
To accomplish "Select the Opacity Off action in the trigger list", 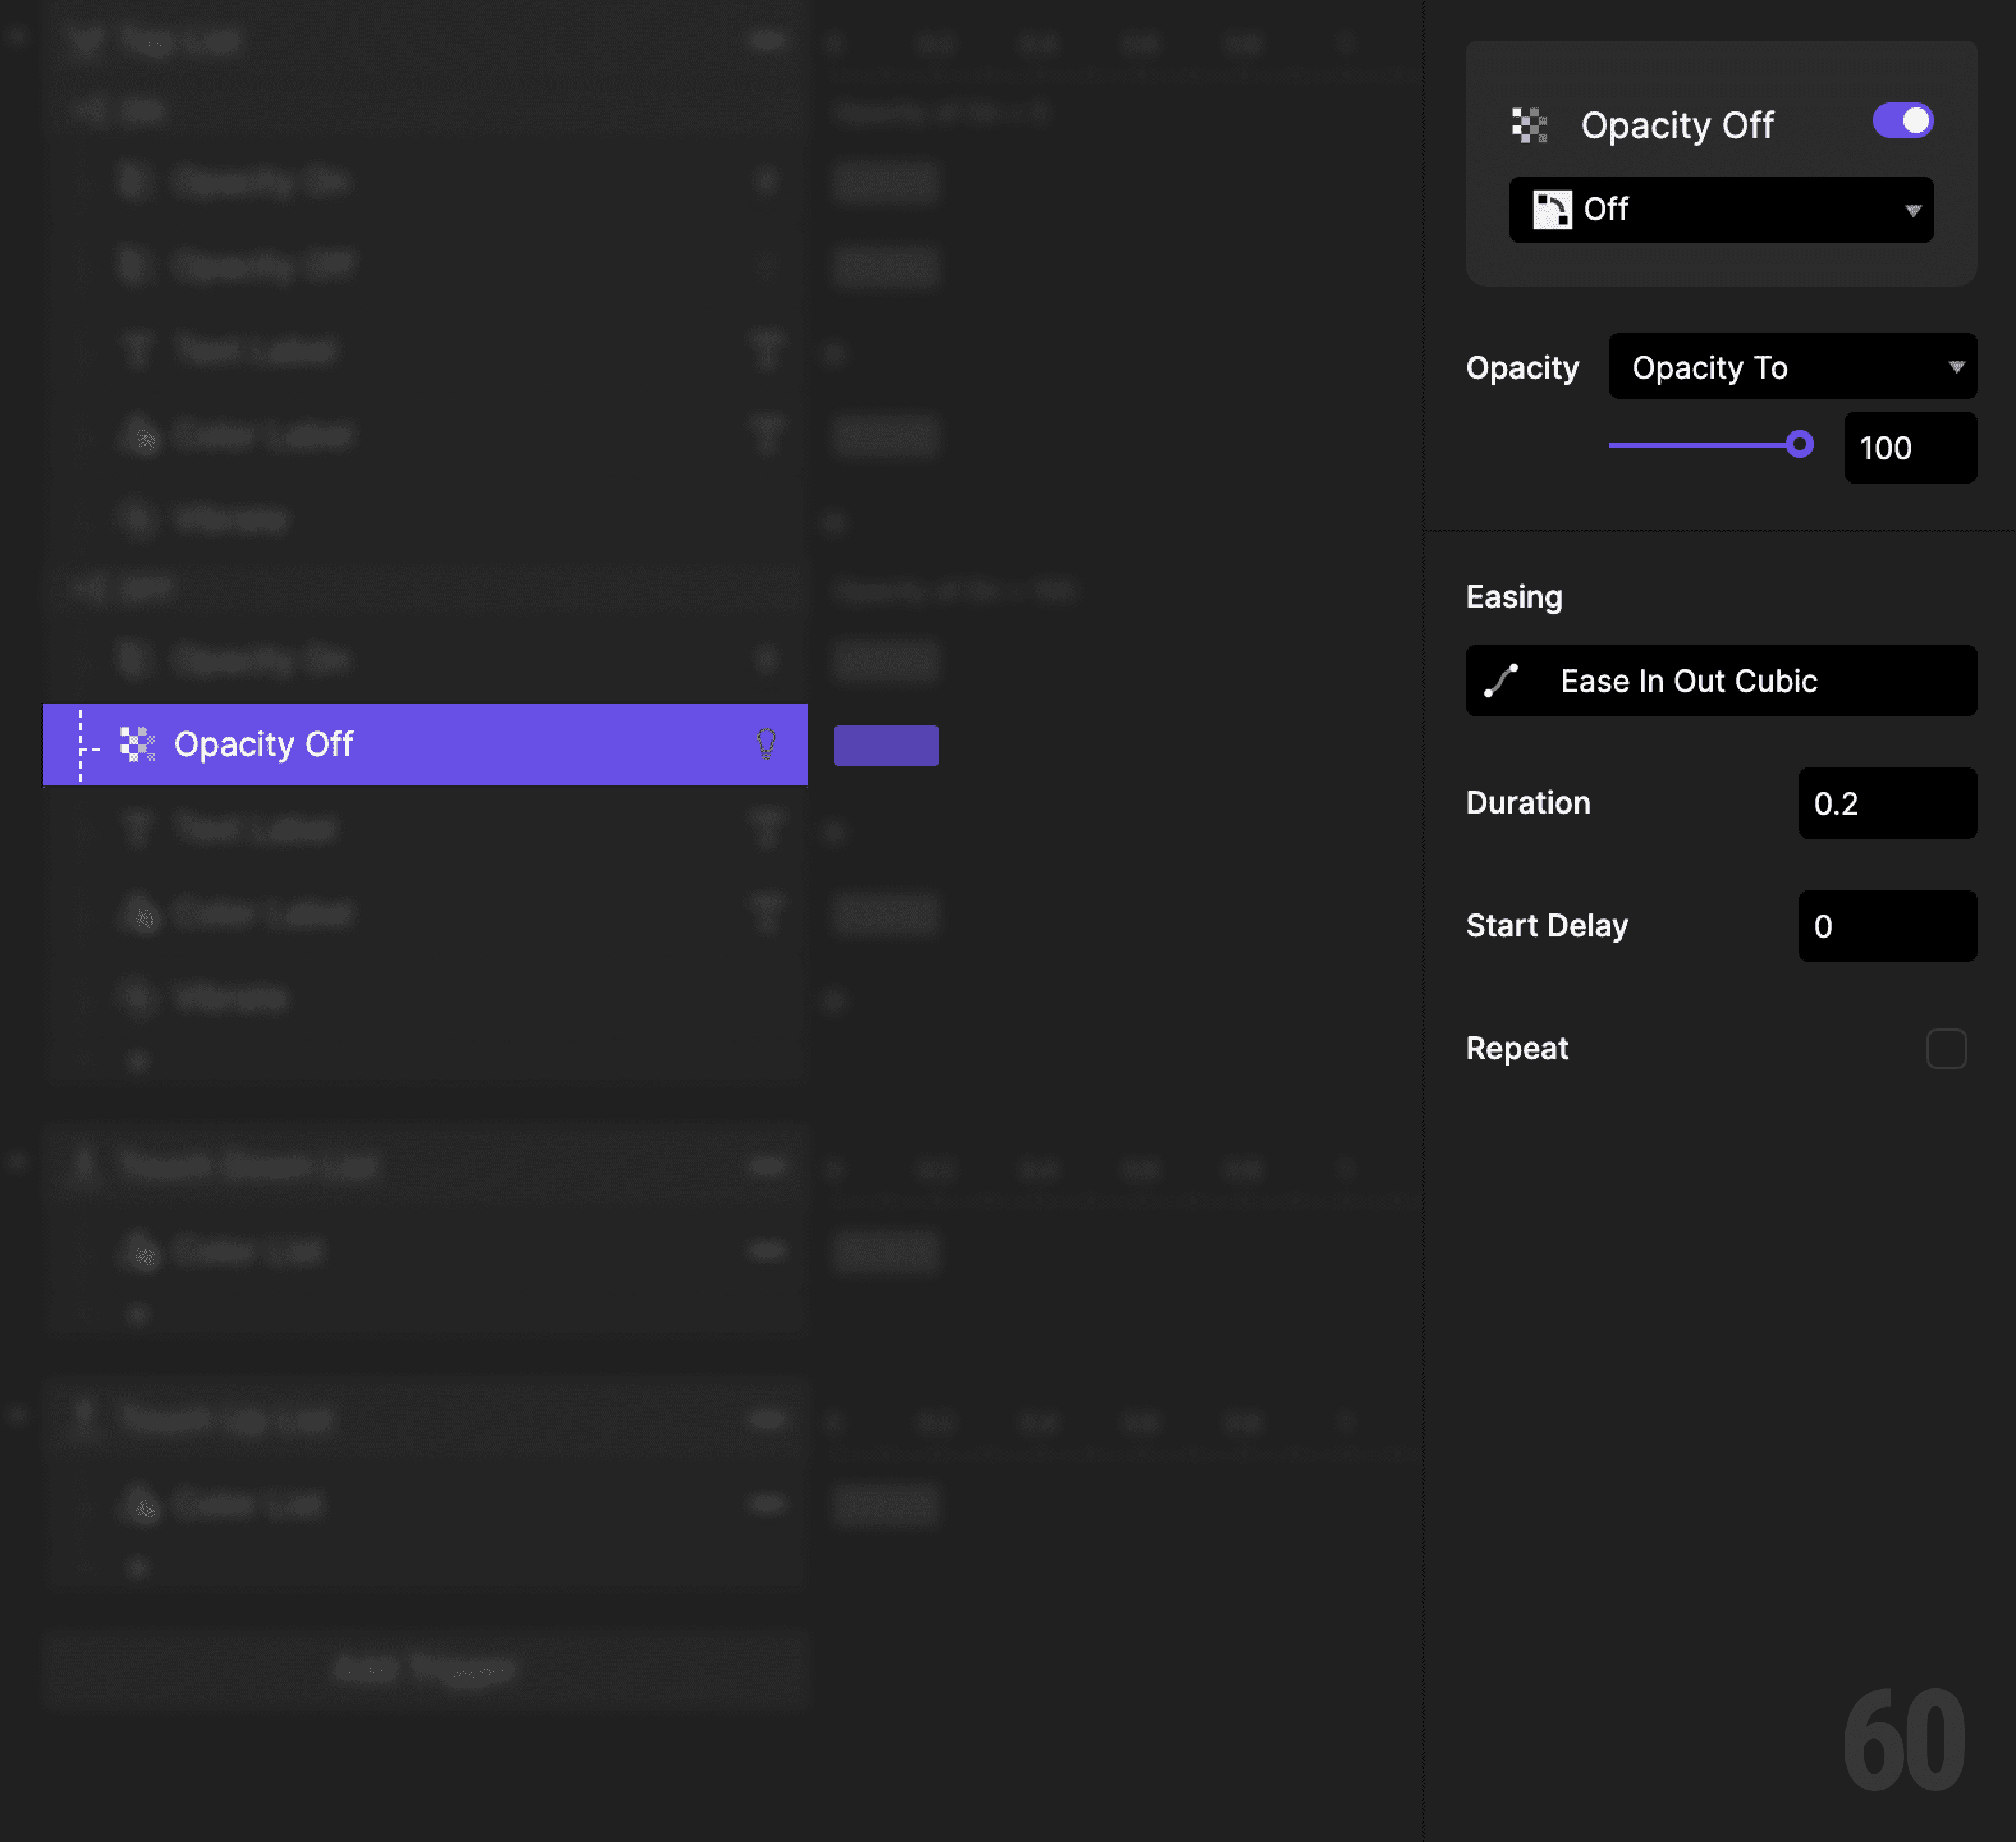I will 300,744.
